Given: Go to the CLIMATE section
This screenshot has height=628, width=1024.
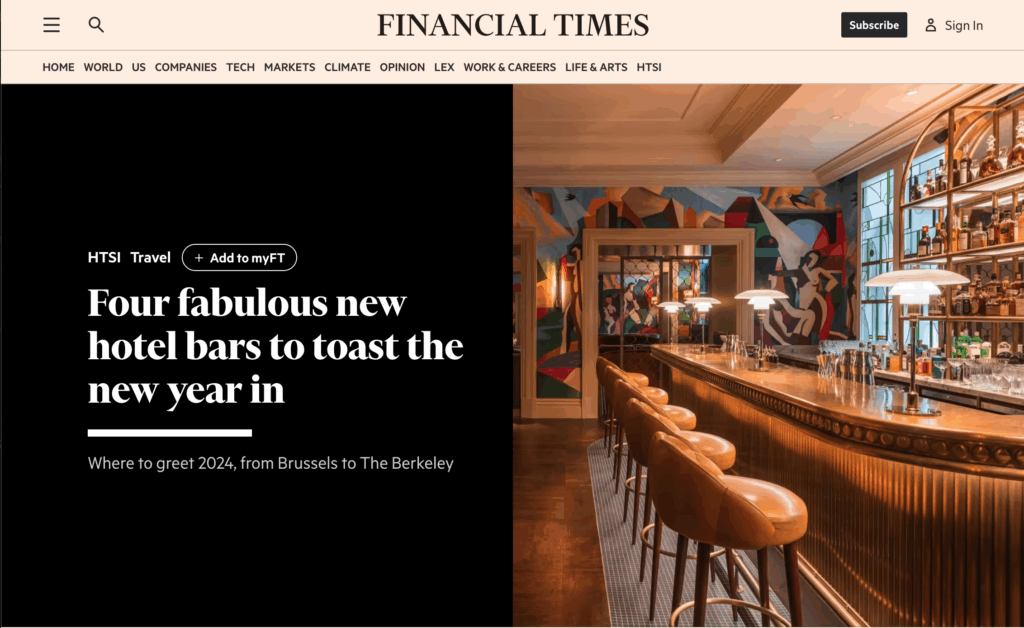Looking at the screenshot, I should 347,67.
